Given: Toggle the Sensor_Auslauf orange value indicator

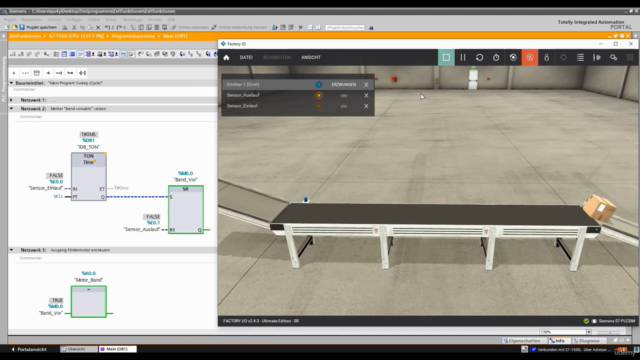Looking at the screenshot, I should (319, 95).
